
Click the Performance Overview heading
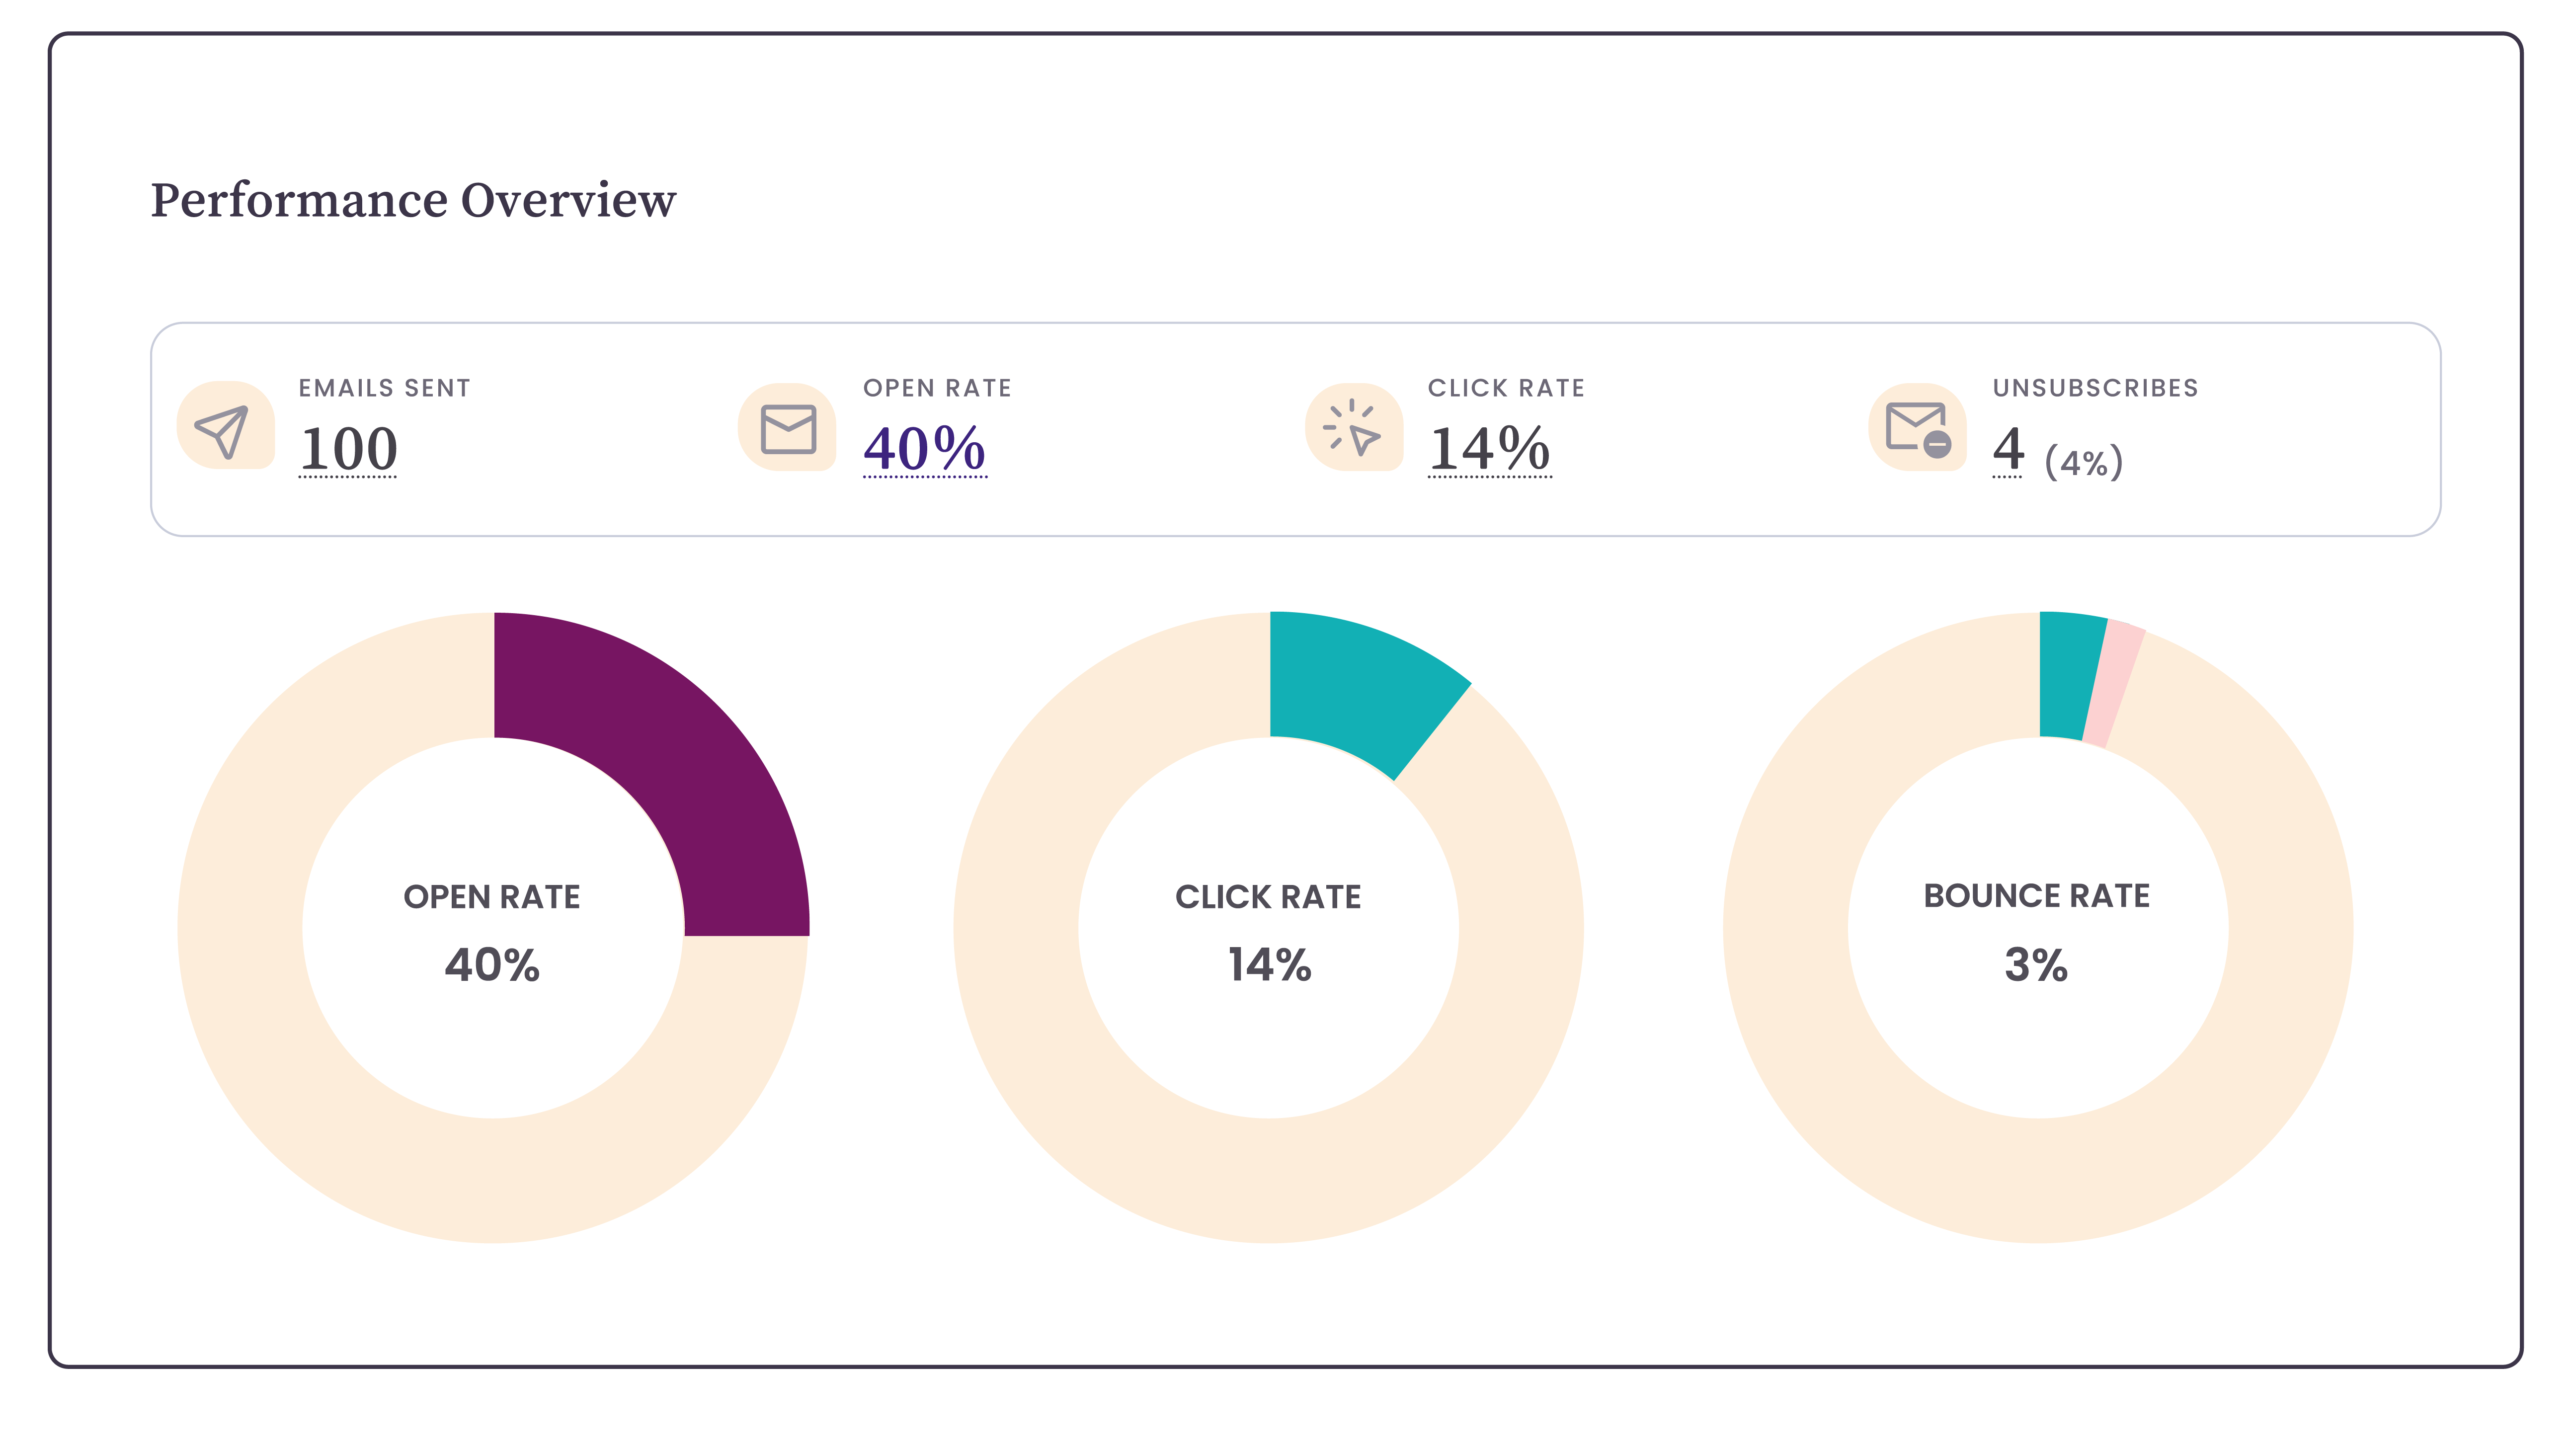click(413, 200)
